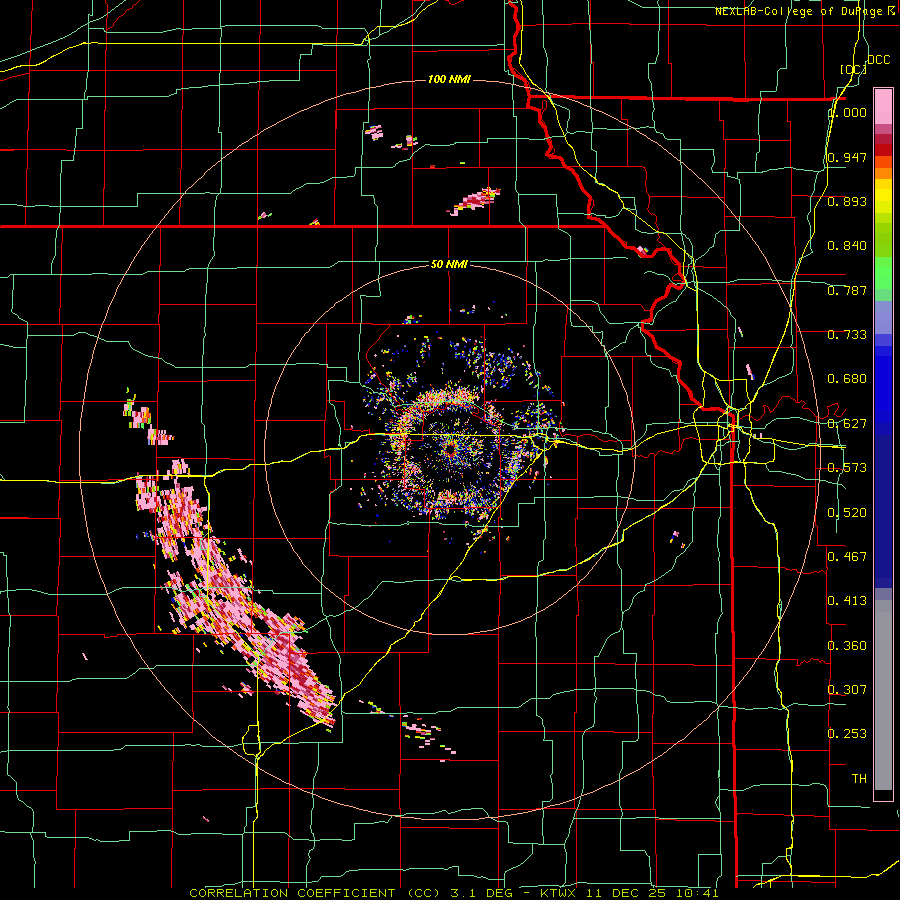
Task: Click the 0.360 color scale value
Action: [847, 645]
